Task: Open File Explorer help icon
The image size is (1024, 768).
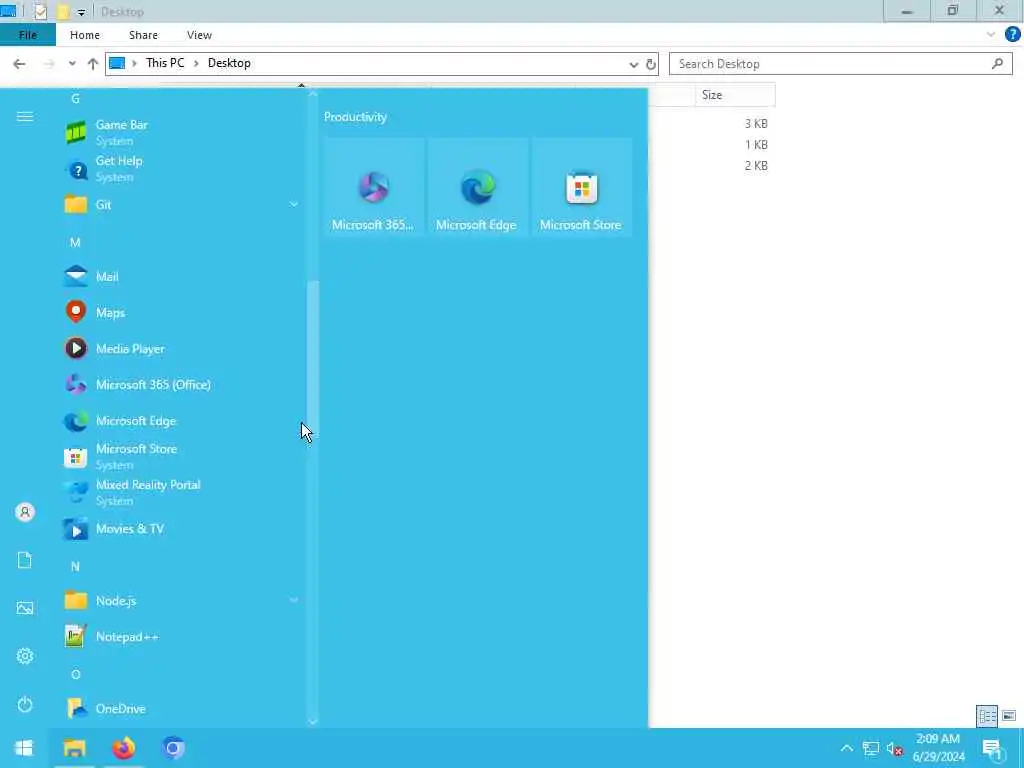Action: click(x=1012, y=35)
